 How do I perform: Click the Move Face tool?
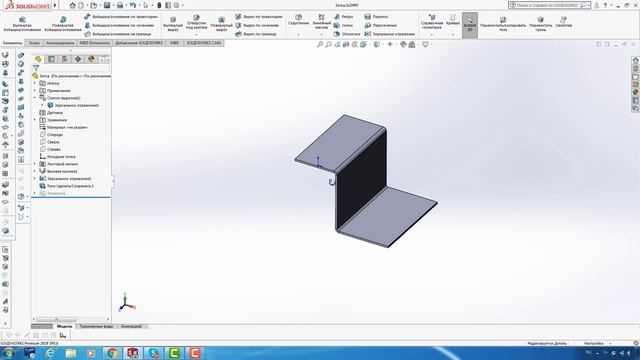point(540,24)
